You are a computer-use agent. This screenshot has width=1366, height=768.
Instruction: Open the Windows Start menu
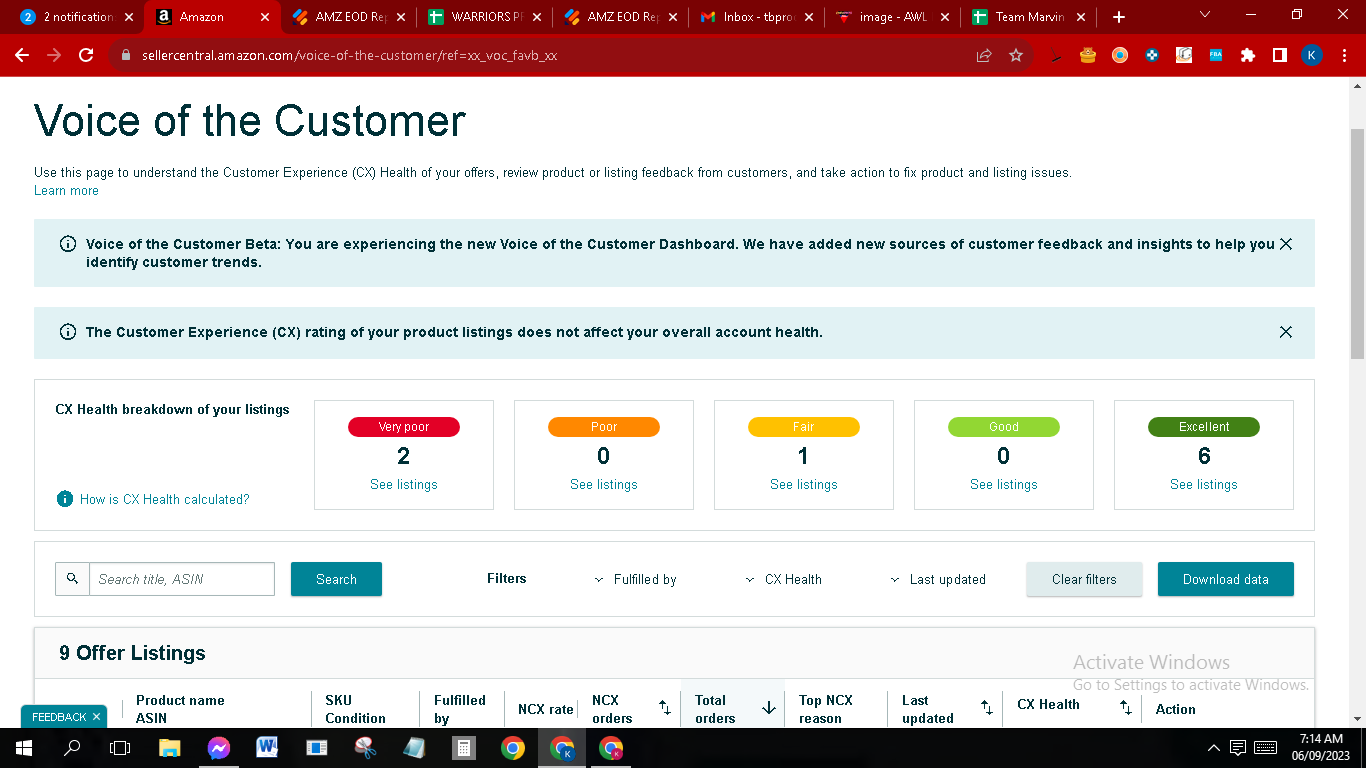pyautogui.click(x=23, y=748)
